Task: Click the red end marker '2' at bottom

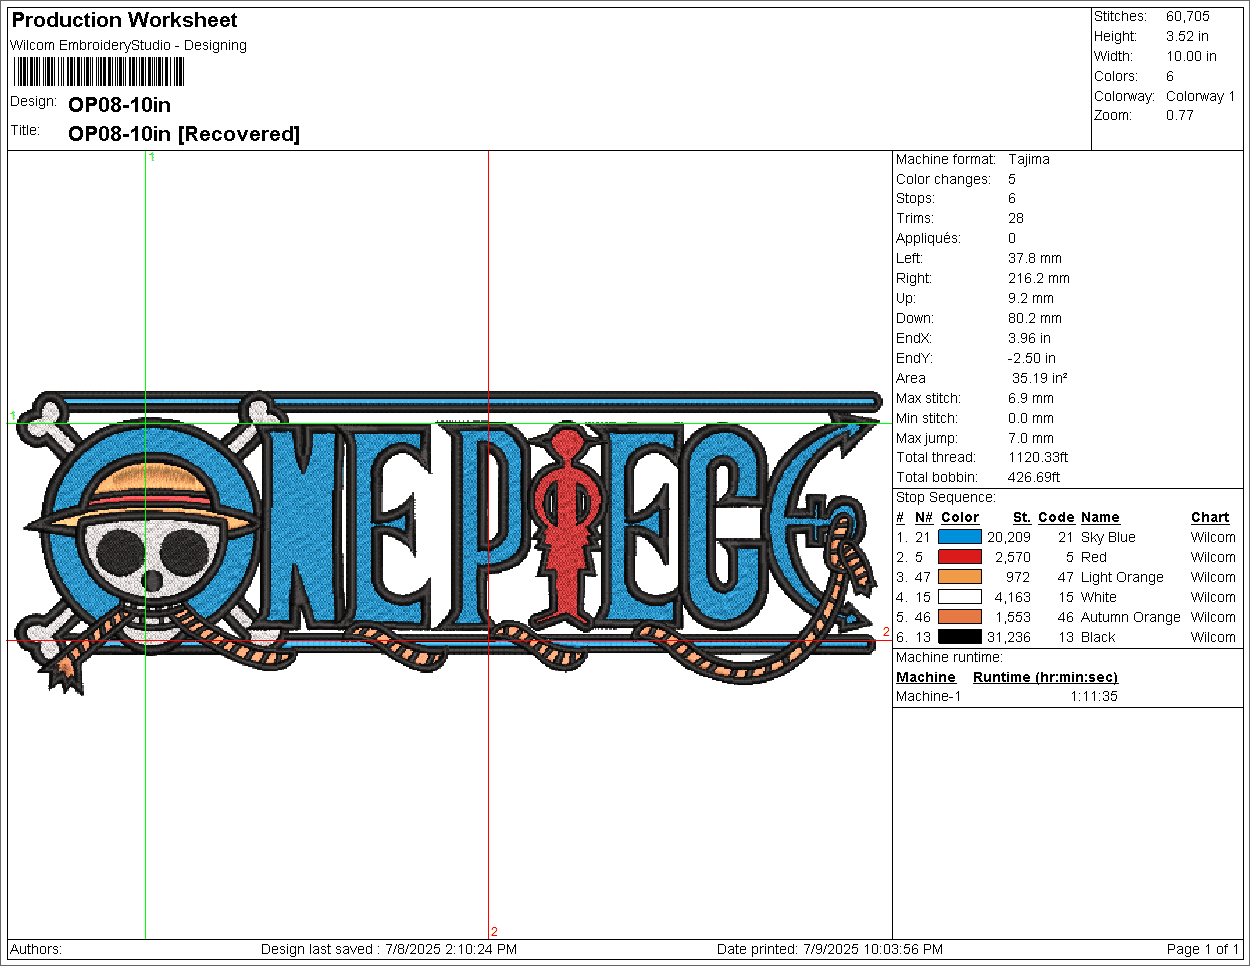Action: pyautogui.click(x=494, y=932)
